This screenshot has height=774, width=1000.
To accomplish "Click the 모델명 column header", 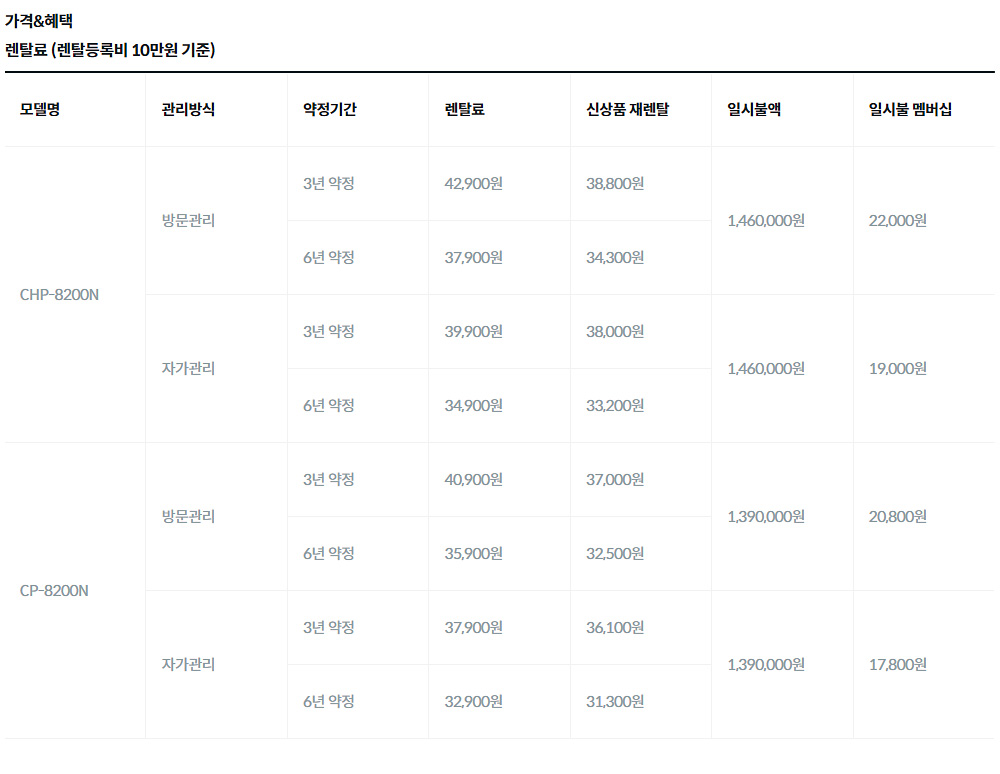I will pos(40,110).
